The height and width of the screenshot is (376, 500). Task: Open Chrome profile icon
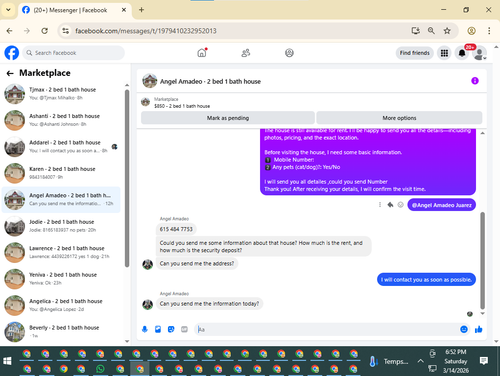(471, 31)
